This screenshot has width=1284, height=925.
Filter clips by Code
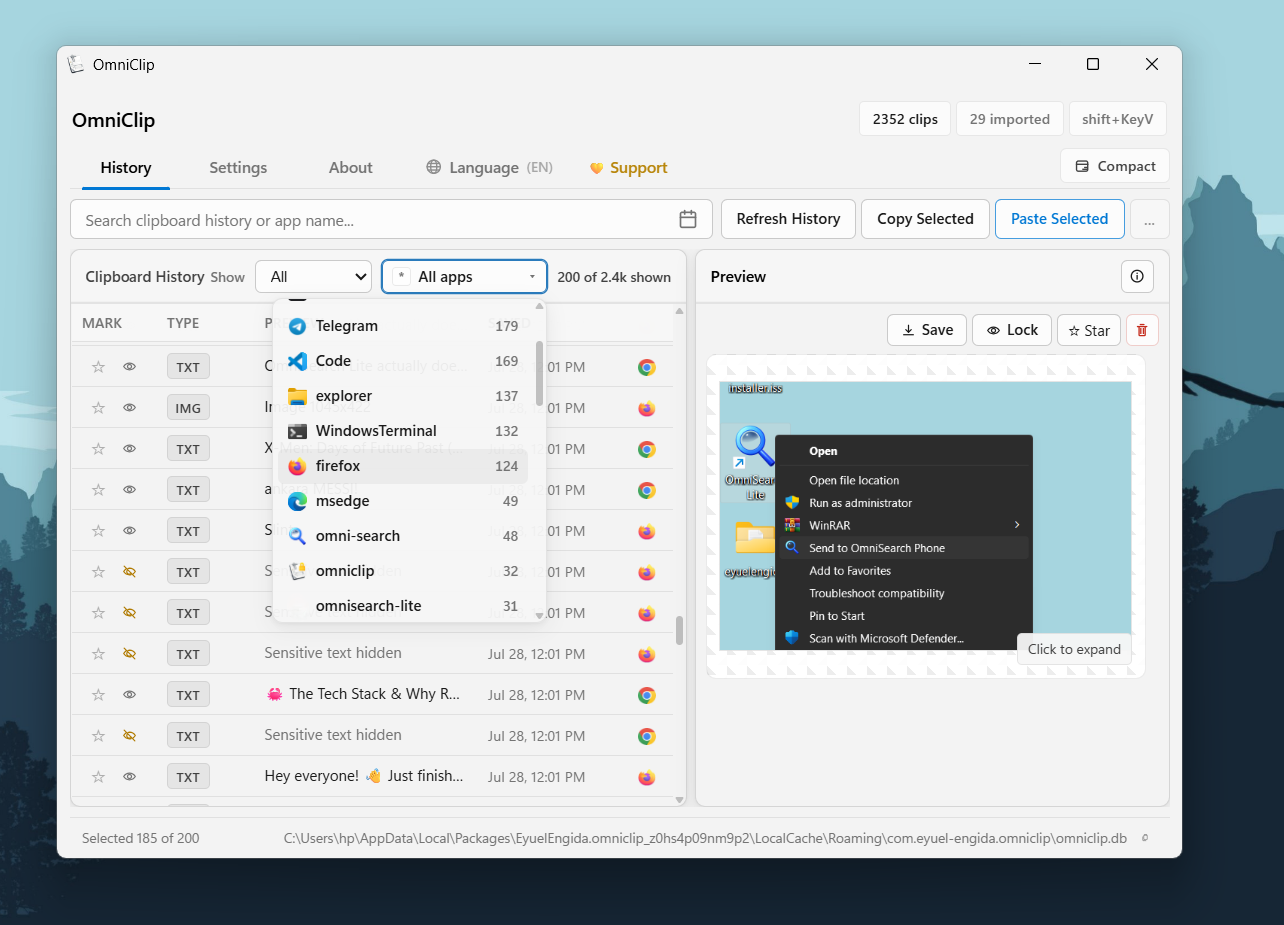[403, 361]
